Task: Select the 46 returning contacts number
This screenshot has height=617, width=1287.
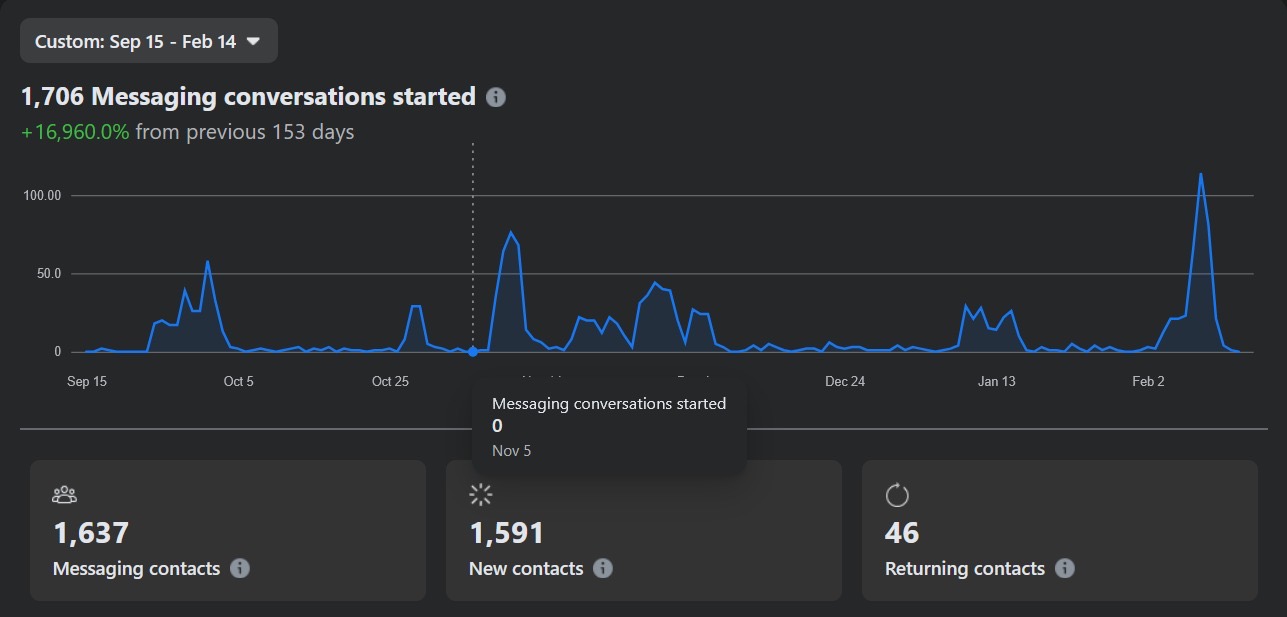Action: [x=902, y=533]
